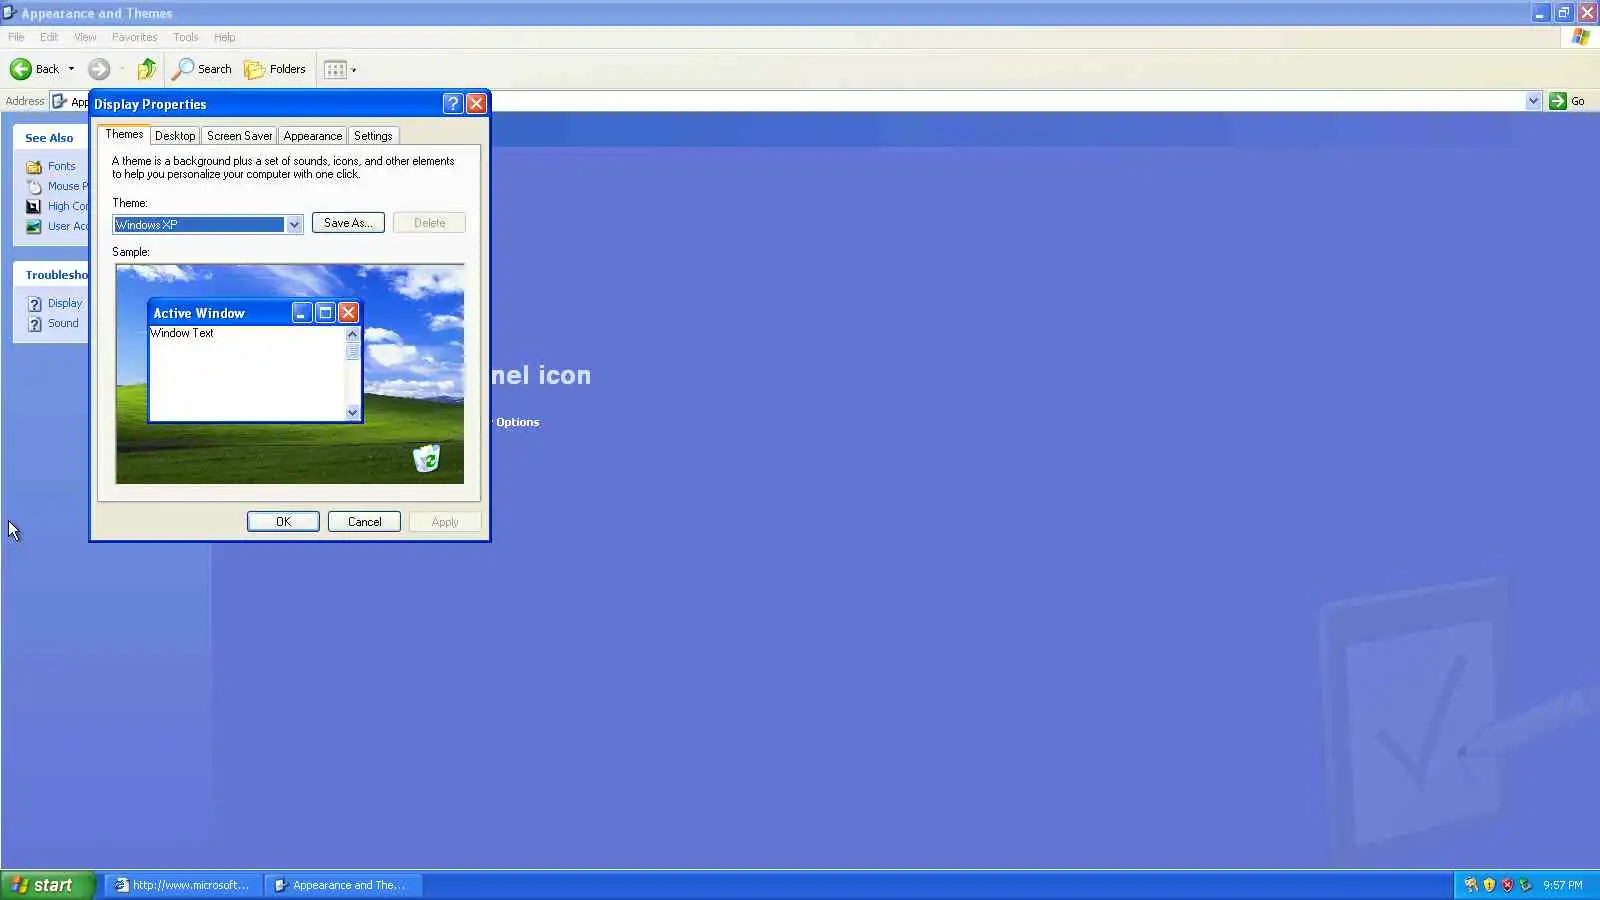Click the Display troubleshooter help icon
Viewport: 1600px width, 900px height.
click(x=34, y=304)
